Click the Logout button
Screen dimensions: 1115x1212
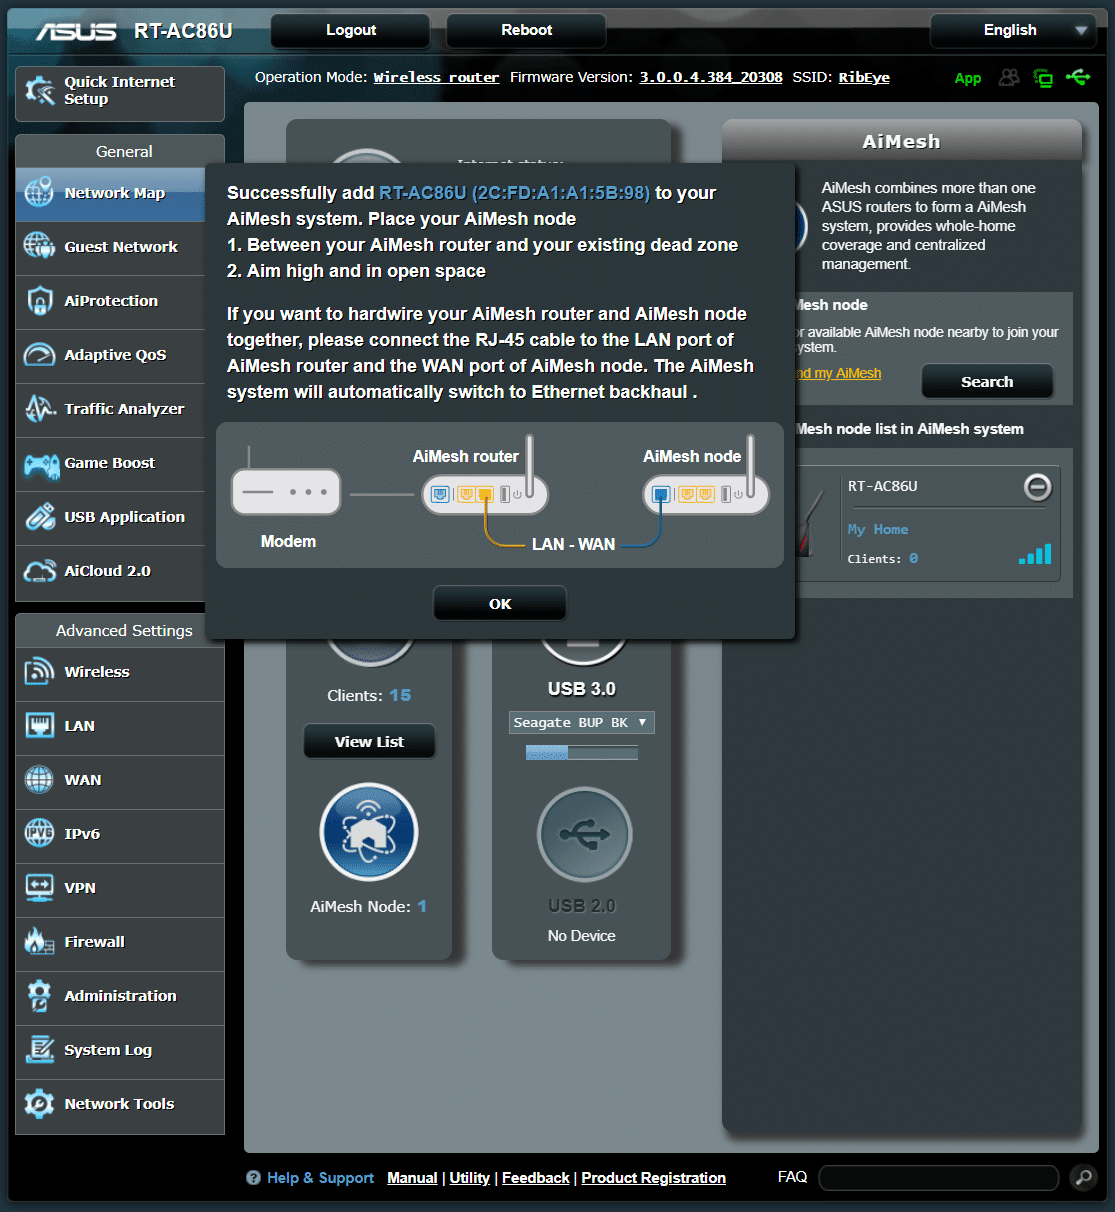point(351,30)
